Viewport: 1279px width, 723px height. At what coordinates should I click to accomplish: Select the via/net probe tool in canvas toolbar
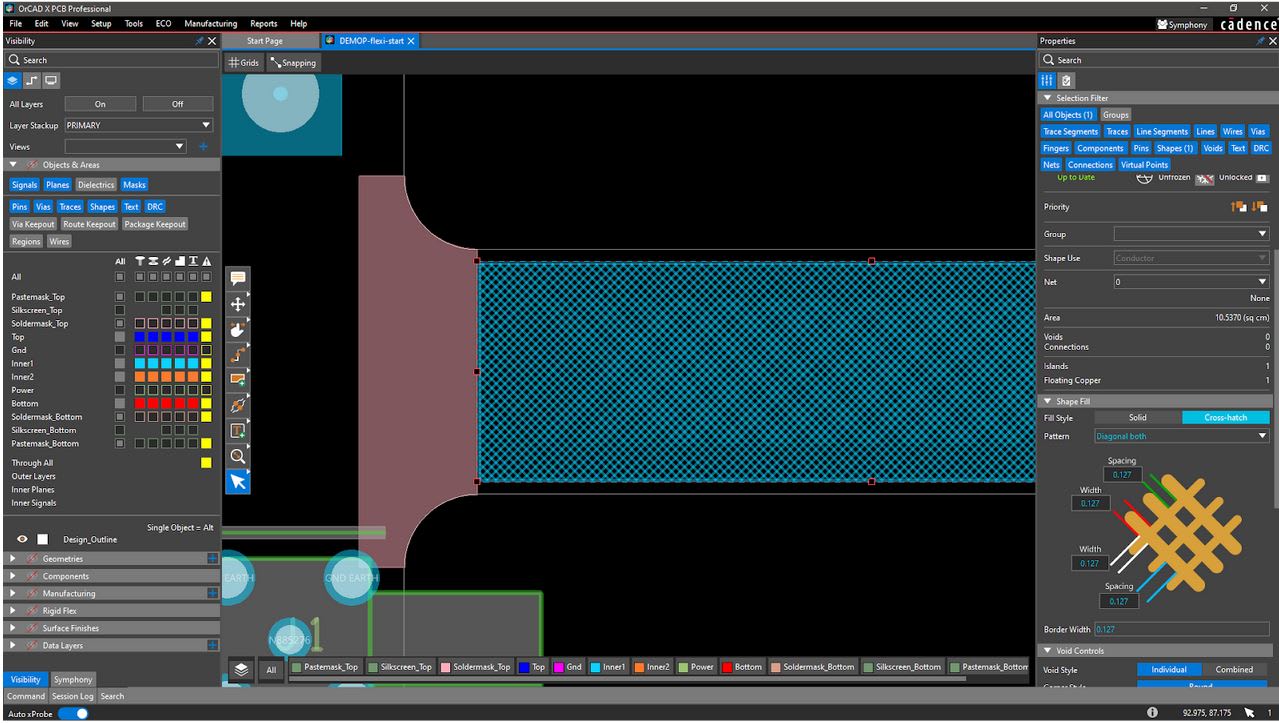pyautogui.click(x=238, y=405)
